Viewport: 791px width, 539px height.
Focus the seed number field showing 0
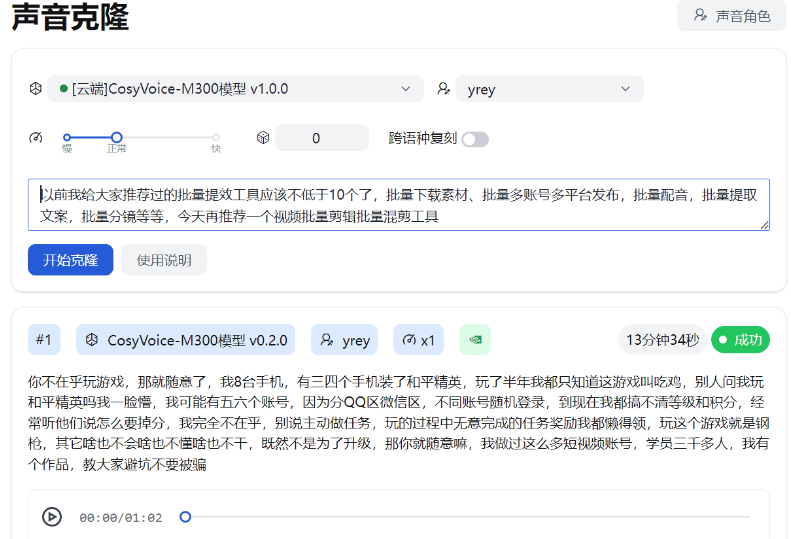321,138
